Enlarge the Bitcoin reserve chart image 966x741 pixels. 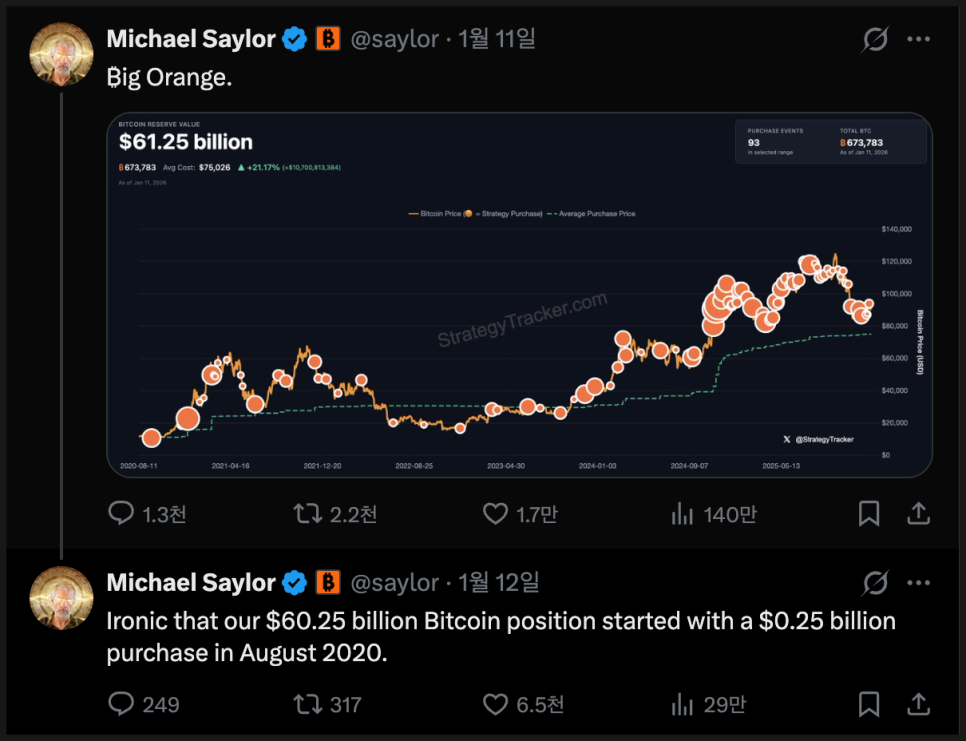coord(519,295)
